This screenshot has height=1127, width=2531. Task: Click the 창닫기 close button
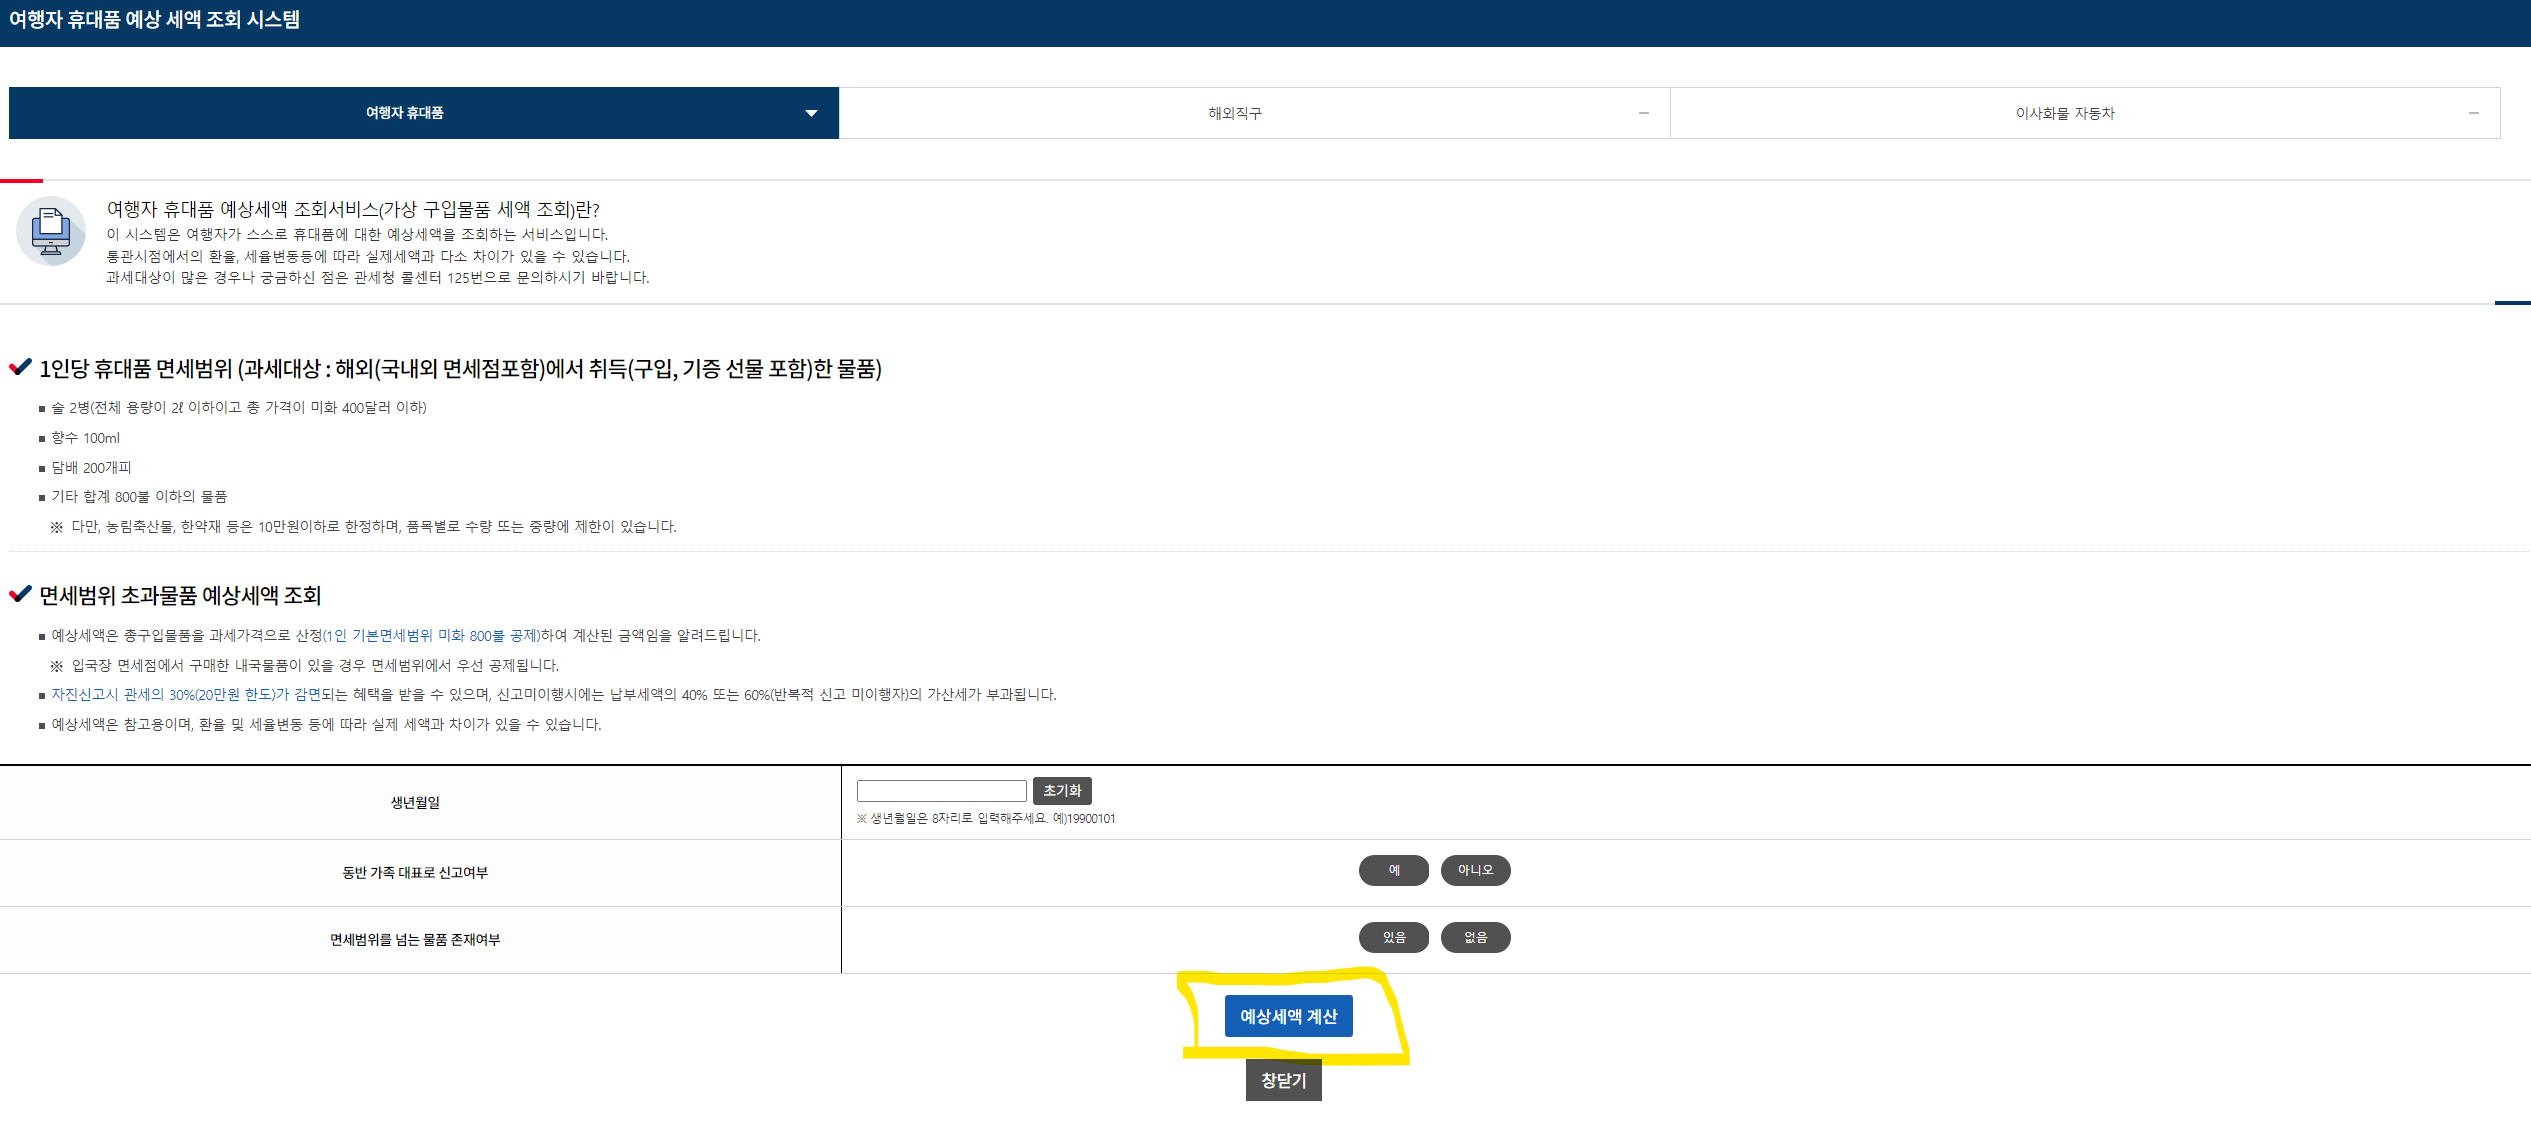(1283, 1080)
